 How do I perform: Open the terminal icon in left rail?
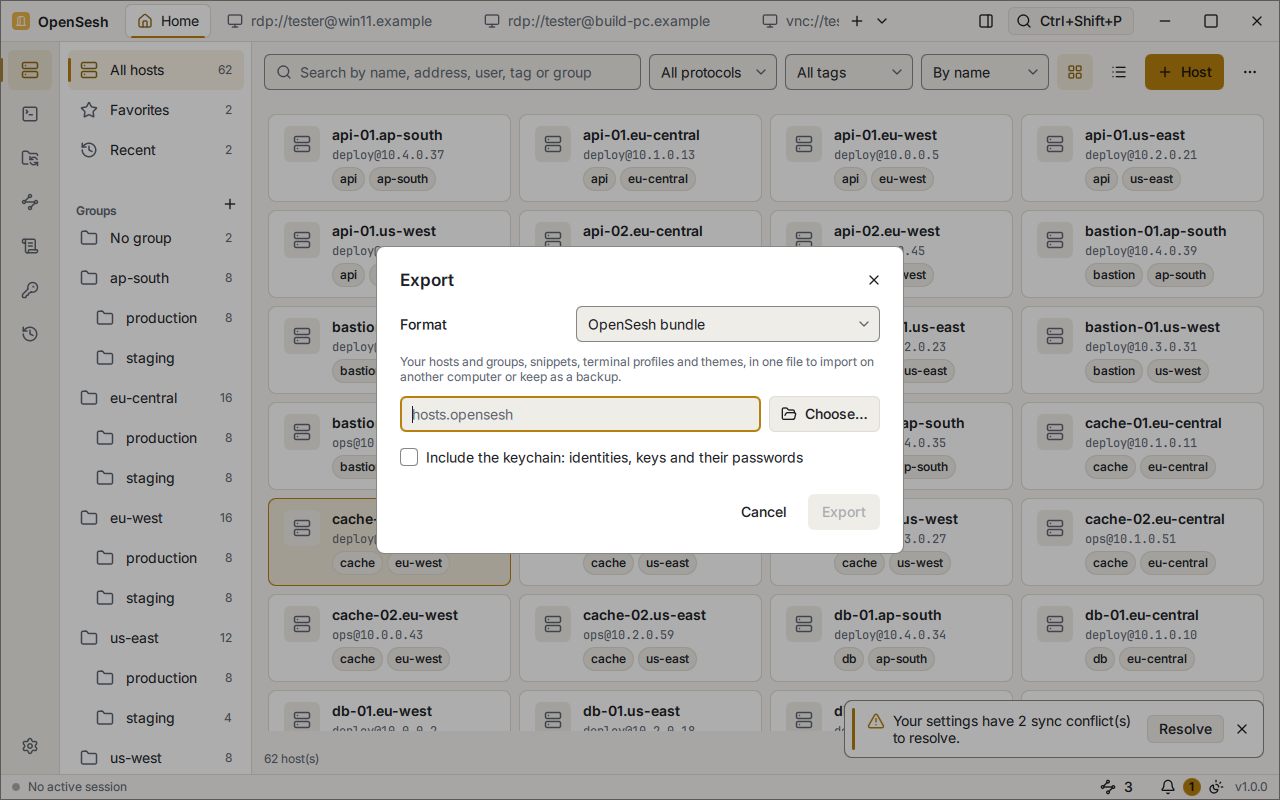[x=30, y=114]
